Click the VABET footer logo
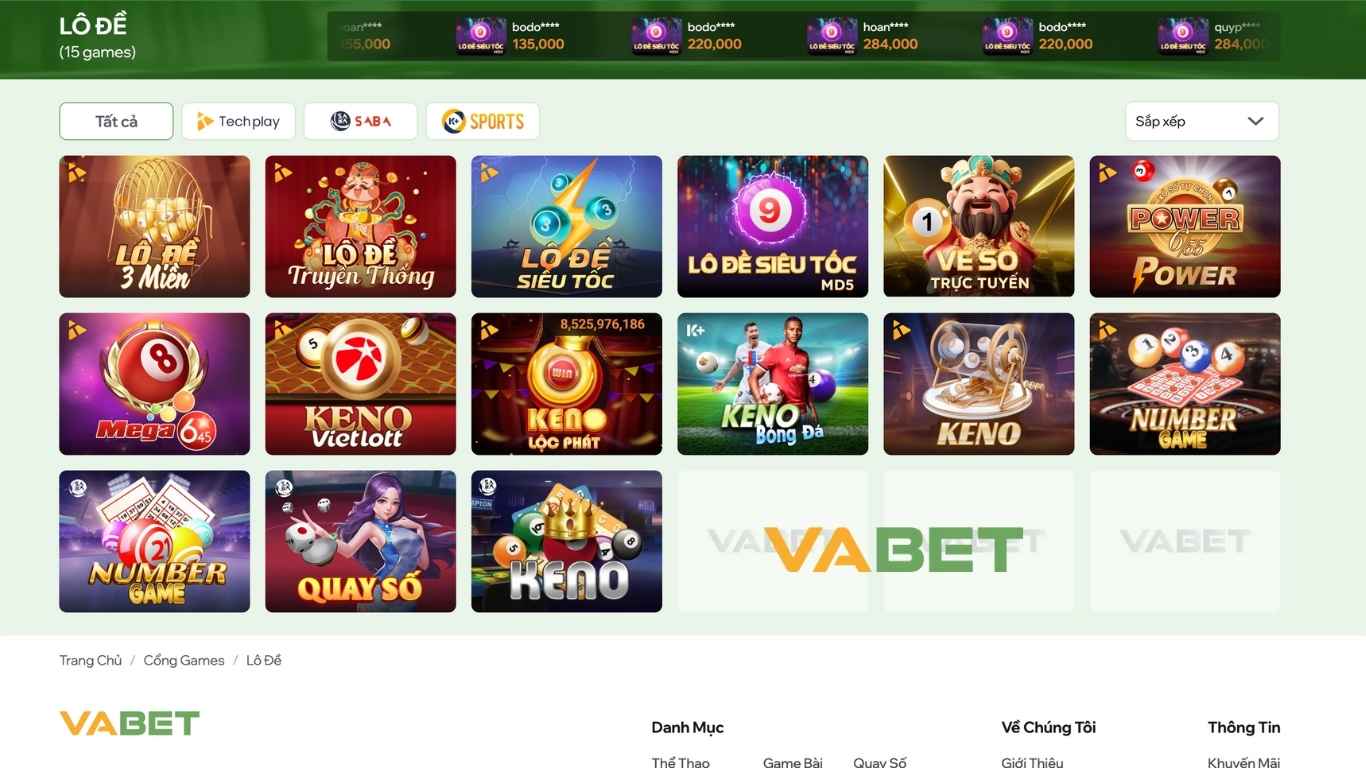 pos(130,723)
